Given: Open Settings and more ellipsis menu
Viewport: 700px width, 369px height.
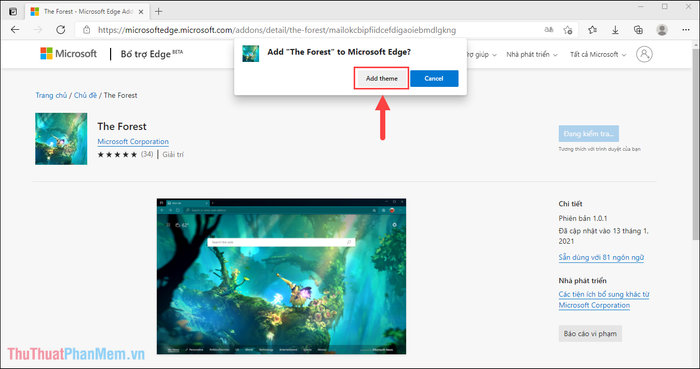Looking at the screenshot, I should click(x=686, y=30).
